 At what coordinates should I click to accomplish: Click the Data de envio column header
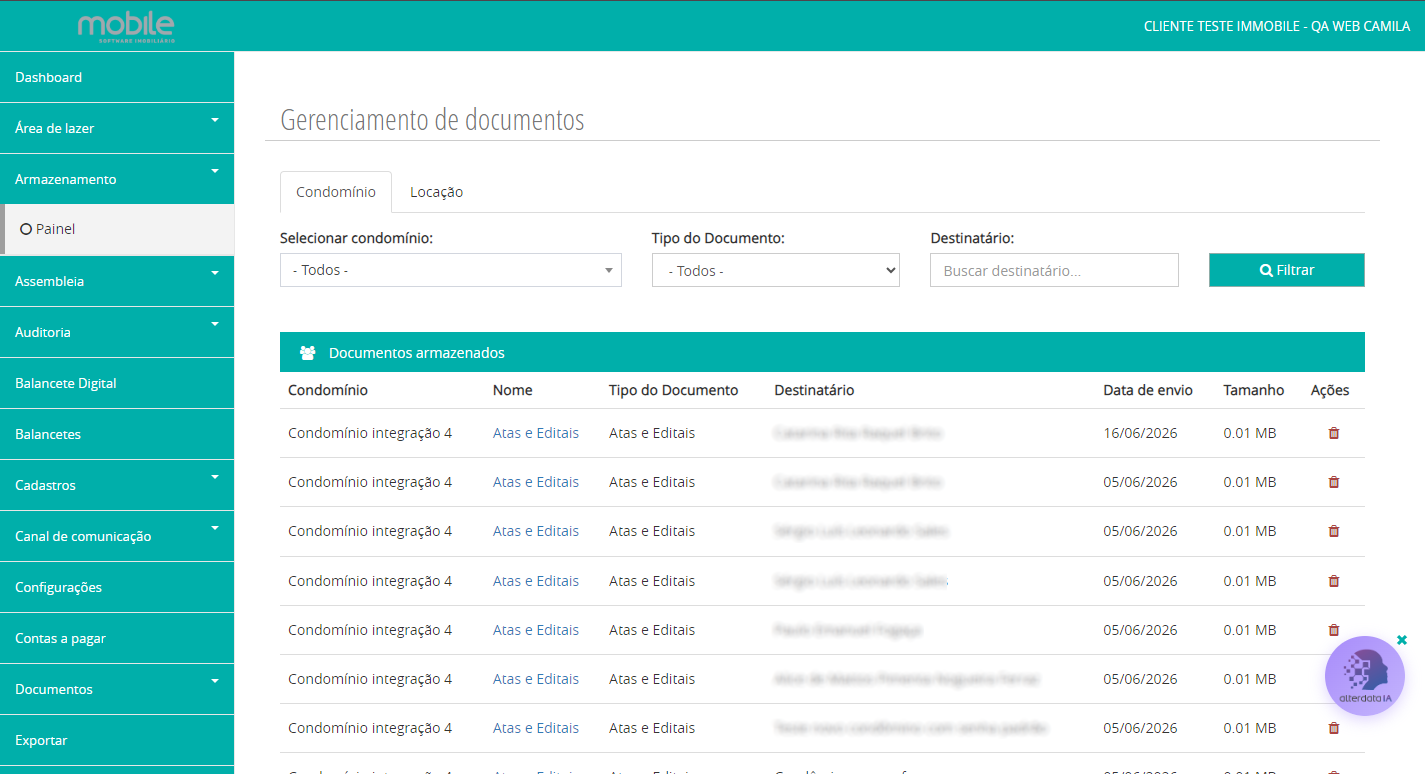(1148, 390)
